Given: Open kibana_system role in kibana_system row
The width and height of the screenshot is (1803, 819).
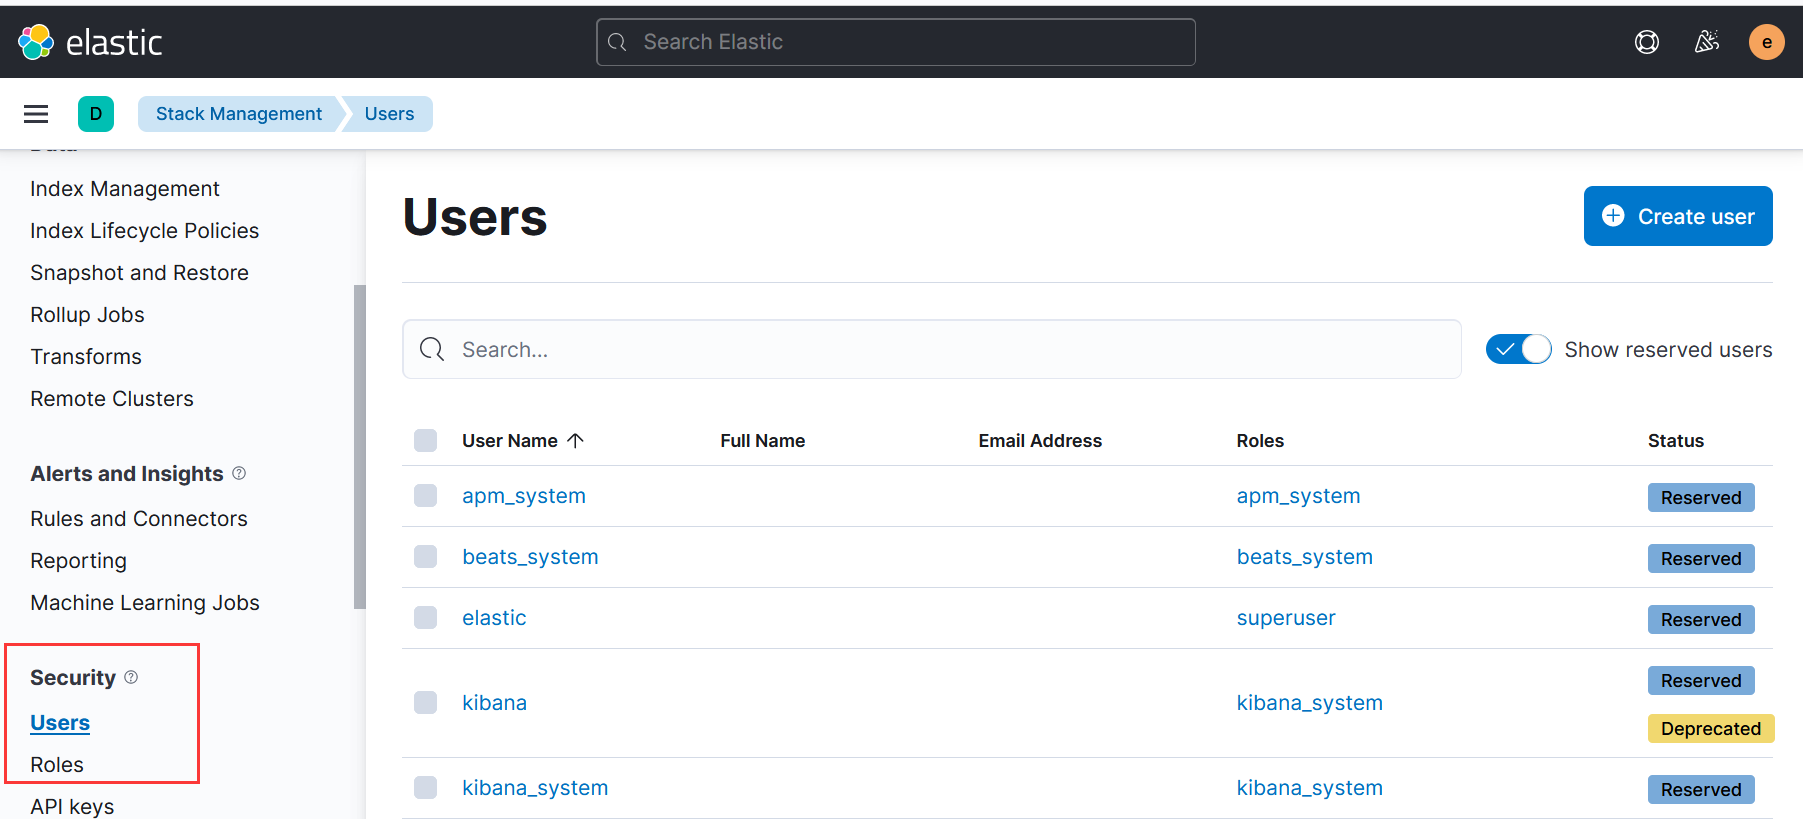Looking at the screenshot, I should tap(1310, 788).
